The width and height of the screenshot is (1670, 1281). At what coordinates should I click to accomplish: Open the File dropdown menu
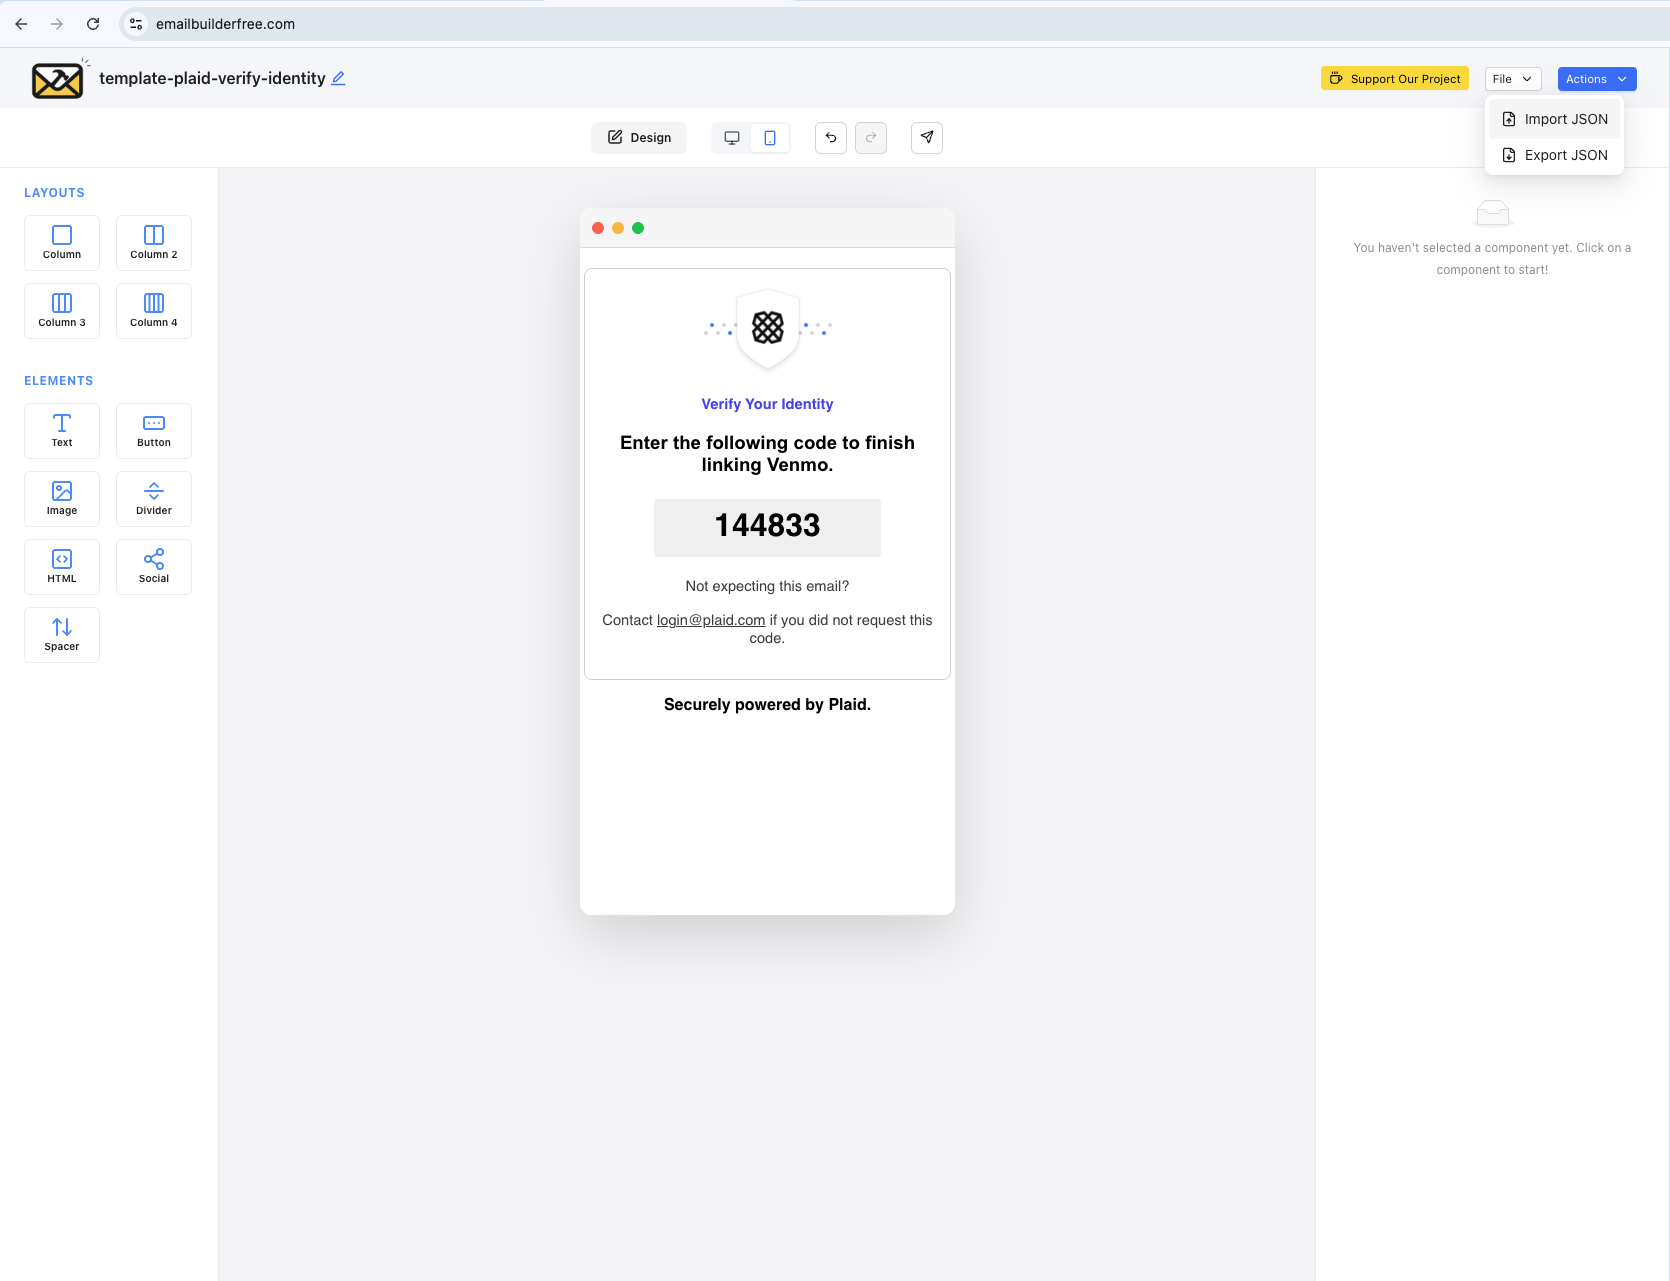[x=1512, y=78]
